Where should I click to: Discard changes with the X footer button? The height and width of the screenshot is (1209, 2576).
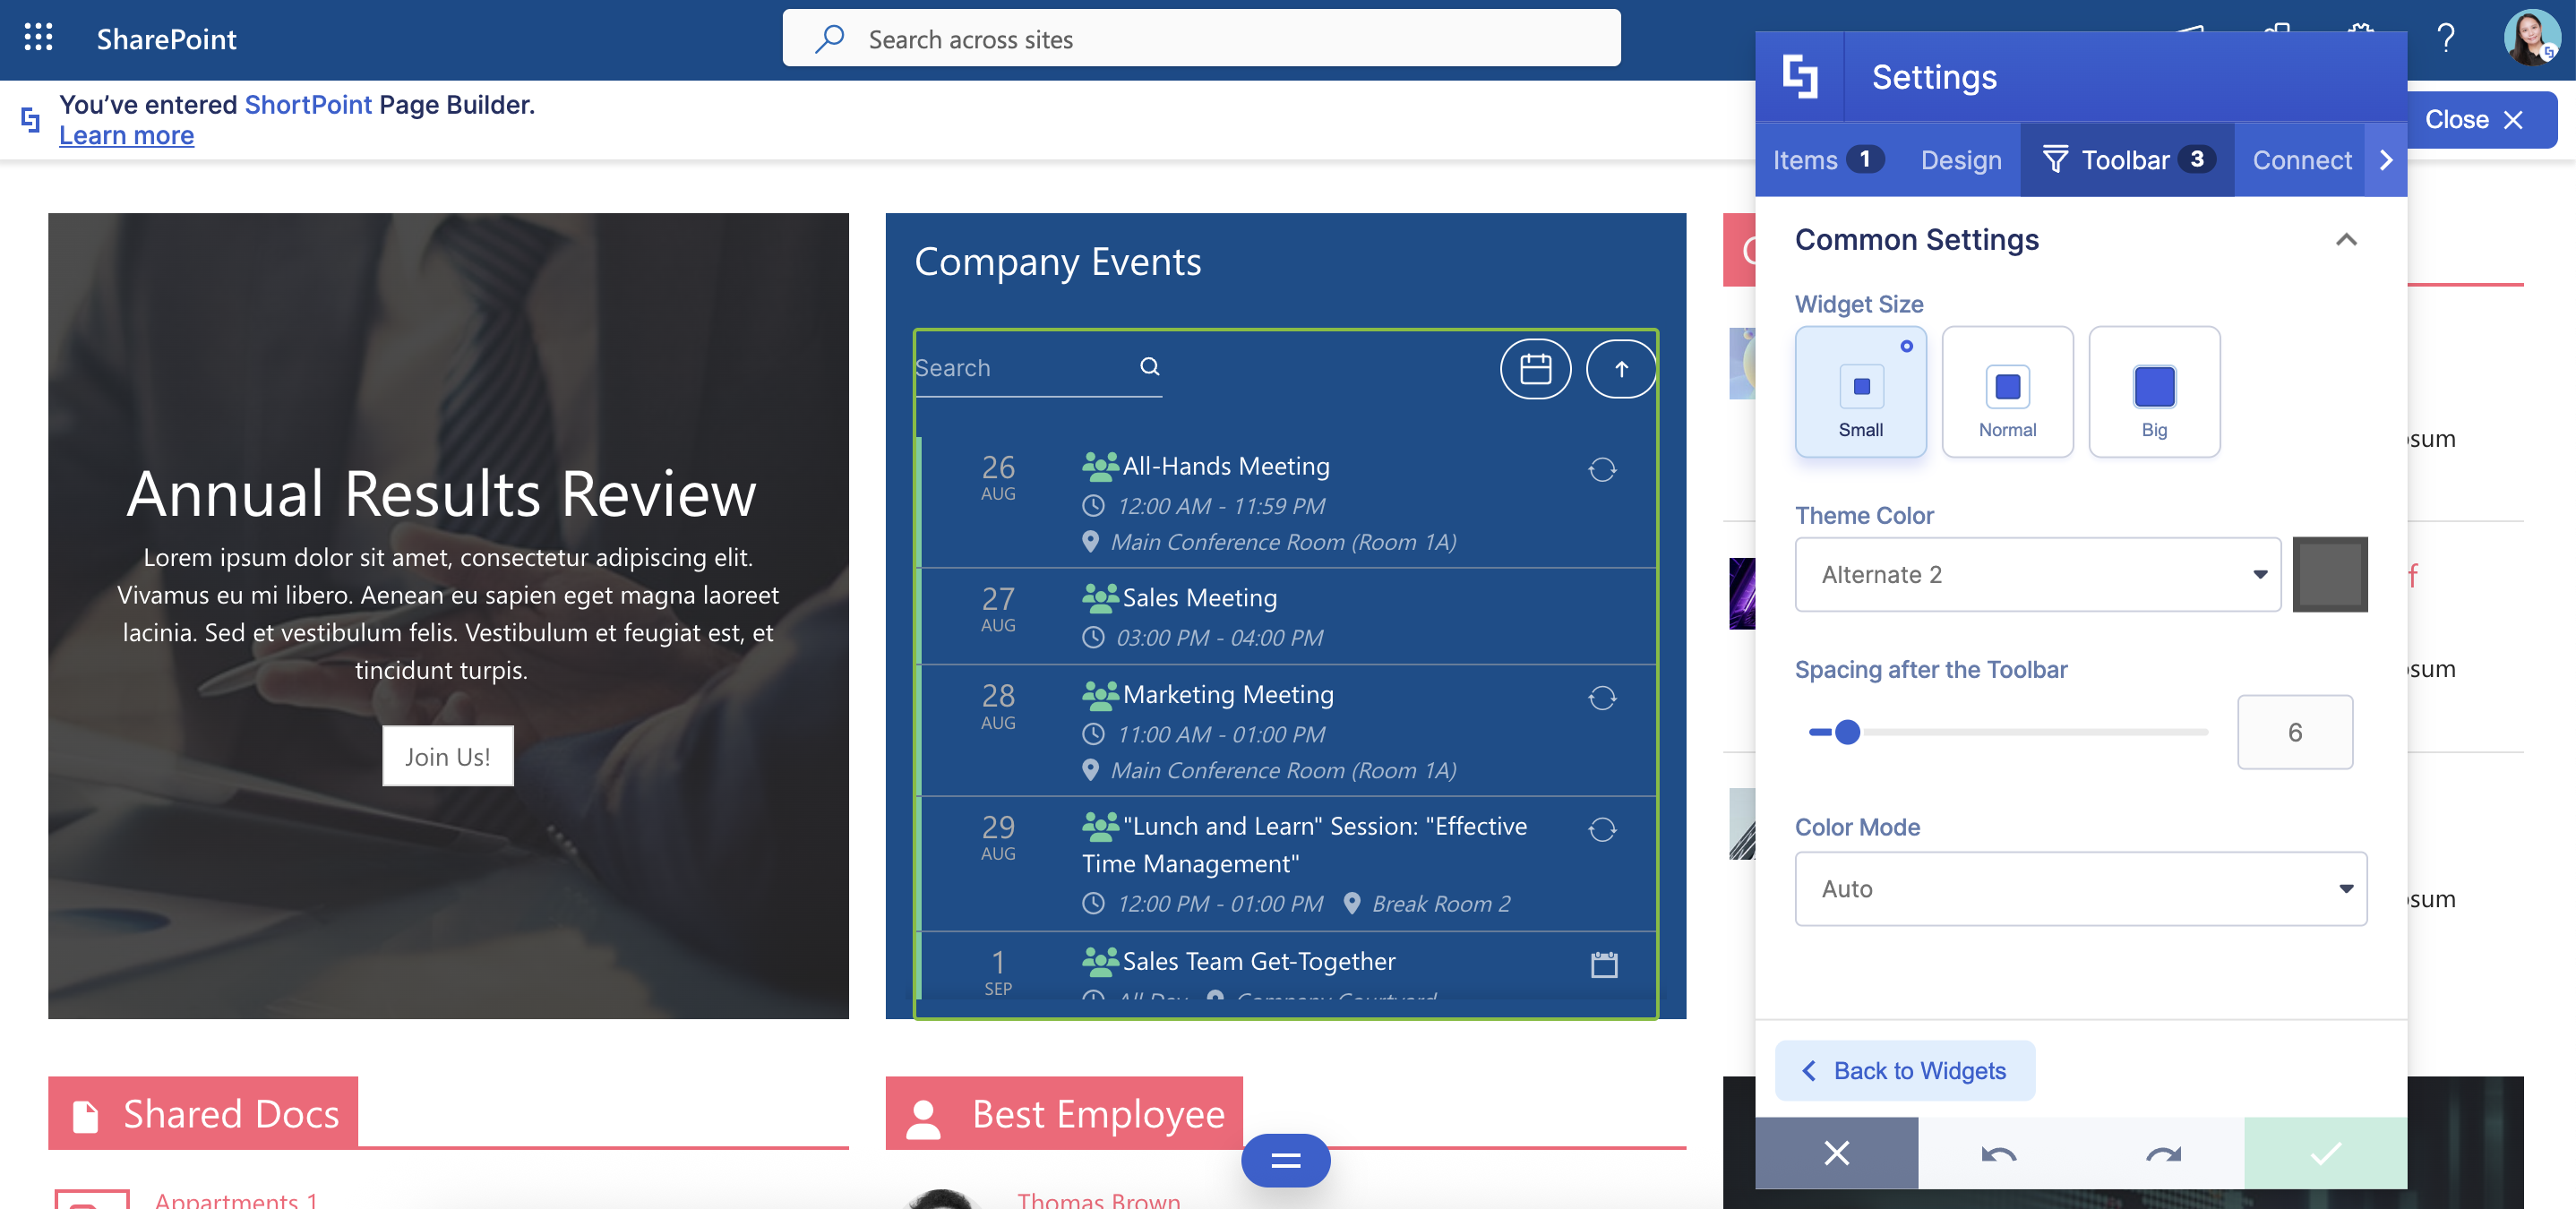(1836, 1154)
